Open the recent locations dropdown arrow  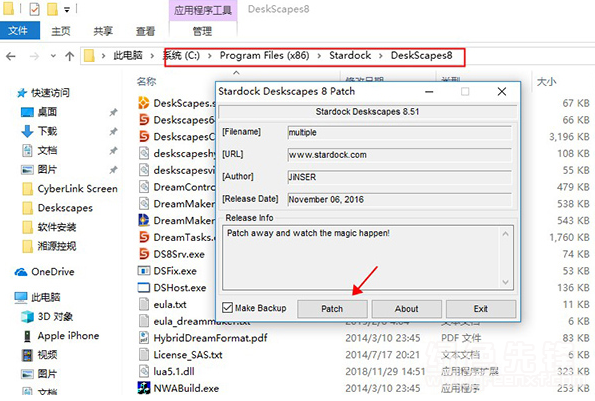coord(53,56)
